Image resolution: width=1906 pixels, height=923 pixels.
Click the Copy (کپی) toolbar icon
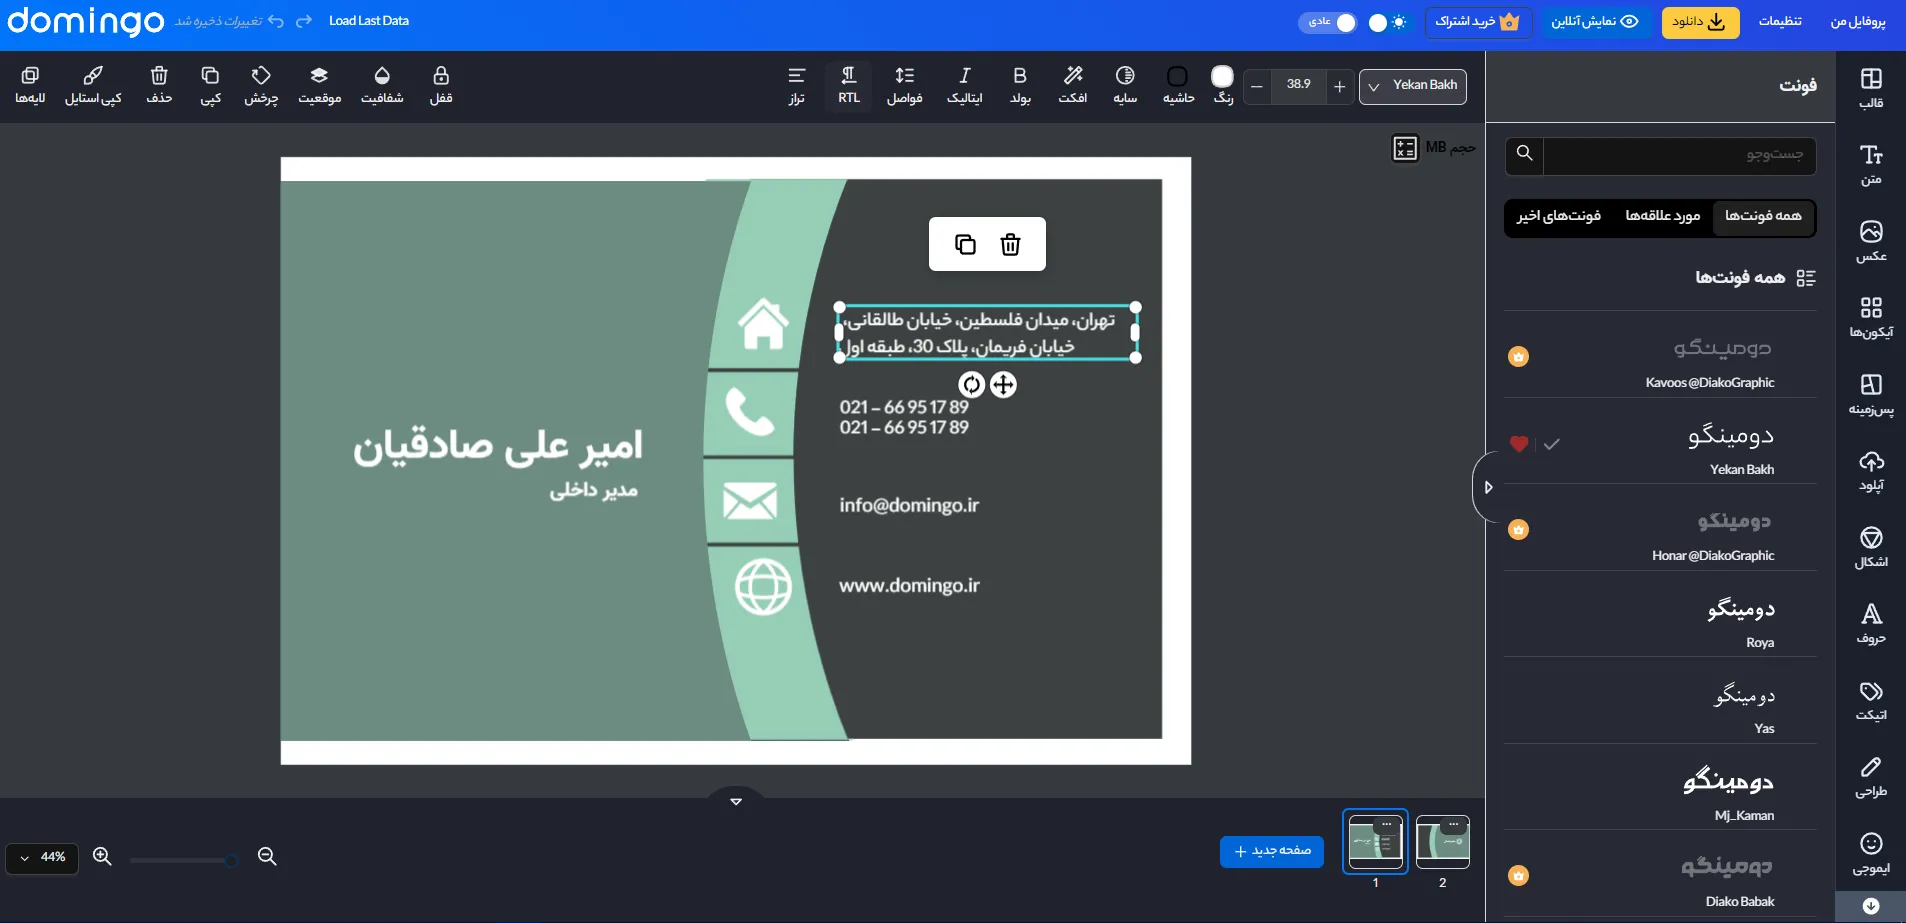(210, 85)
